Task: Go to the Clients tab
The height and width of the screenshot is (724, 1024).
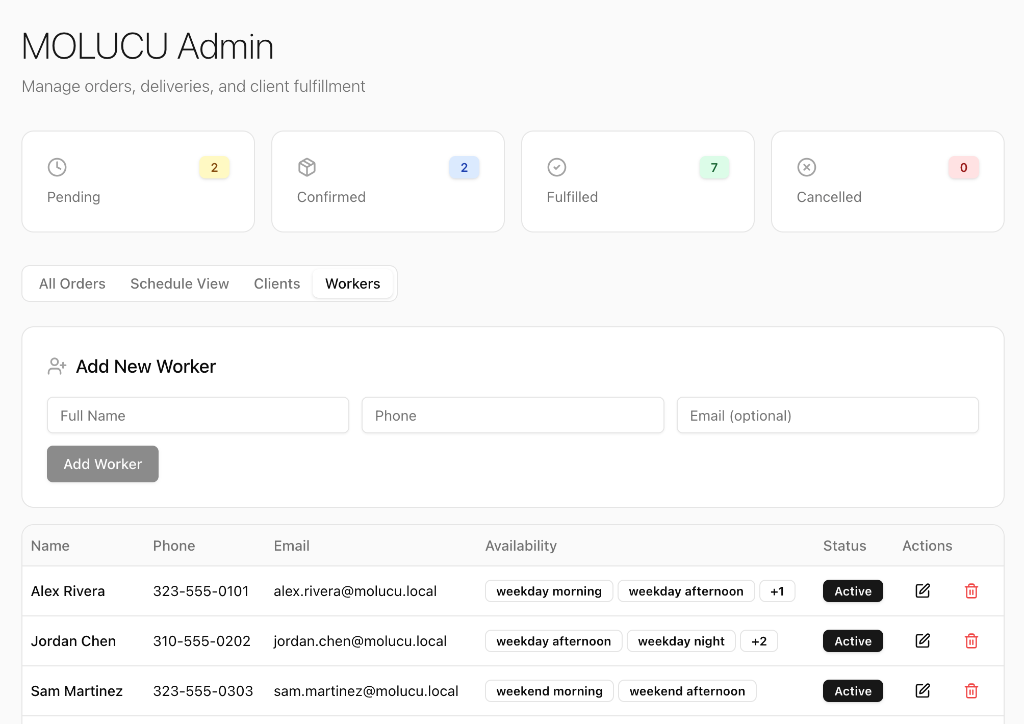Action: pos(277,283)
